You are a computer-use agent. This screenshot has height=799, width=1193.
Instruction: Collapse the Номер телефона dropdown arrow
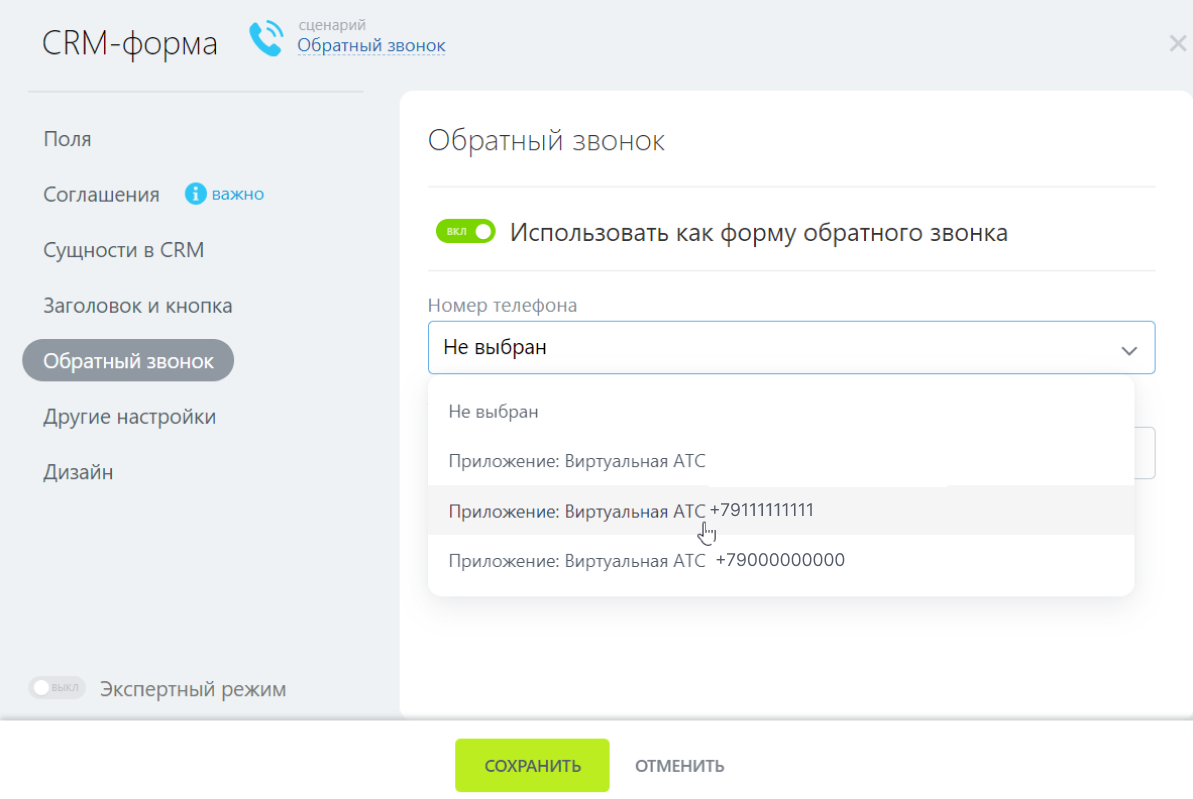tap(1129, 350)
